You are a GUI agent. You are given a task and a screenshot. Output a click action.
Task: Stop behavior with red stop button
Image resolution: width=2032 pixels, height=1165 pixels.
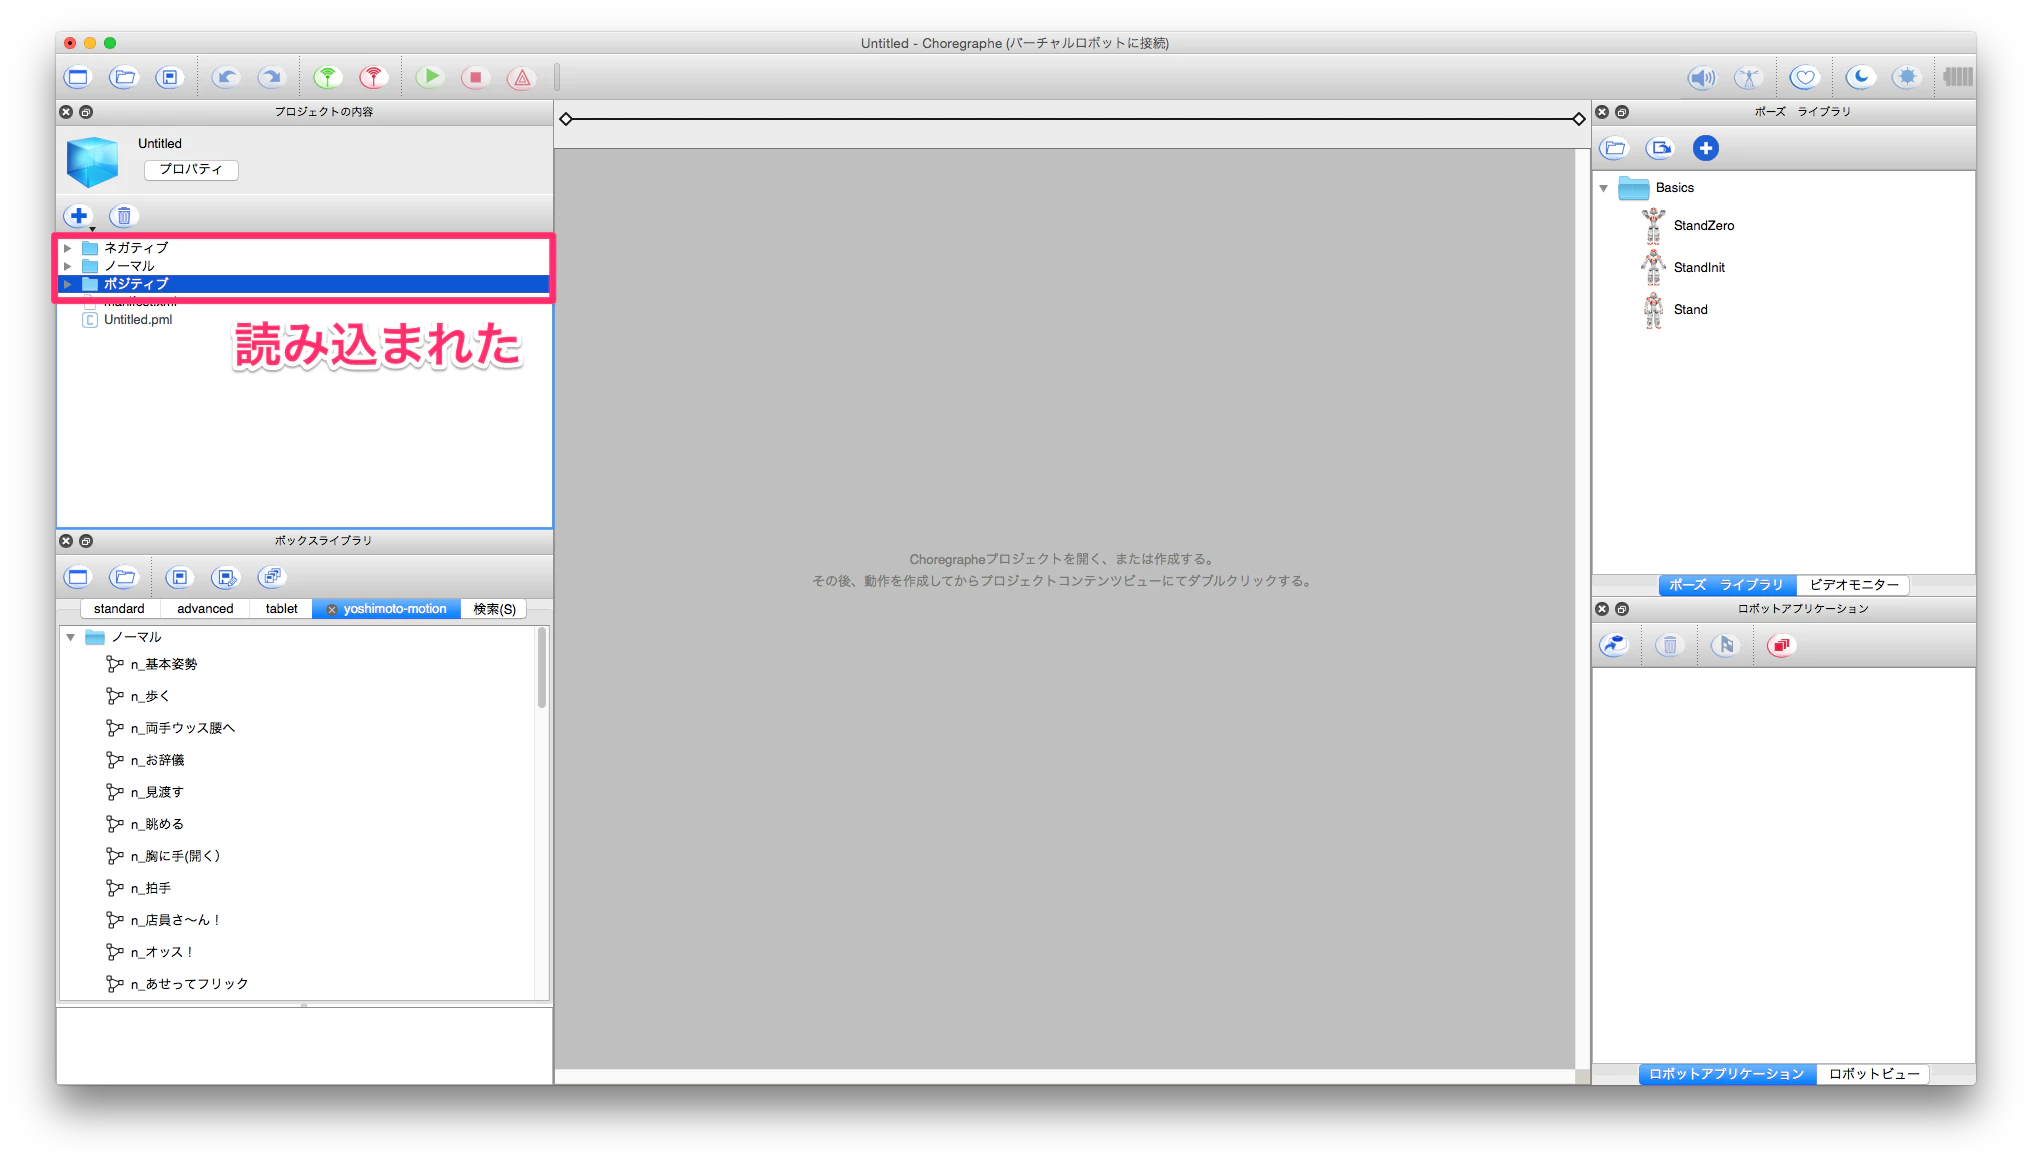[x=476, y=77]
